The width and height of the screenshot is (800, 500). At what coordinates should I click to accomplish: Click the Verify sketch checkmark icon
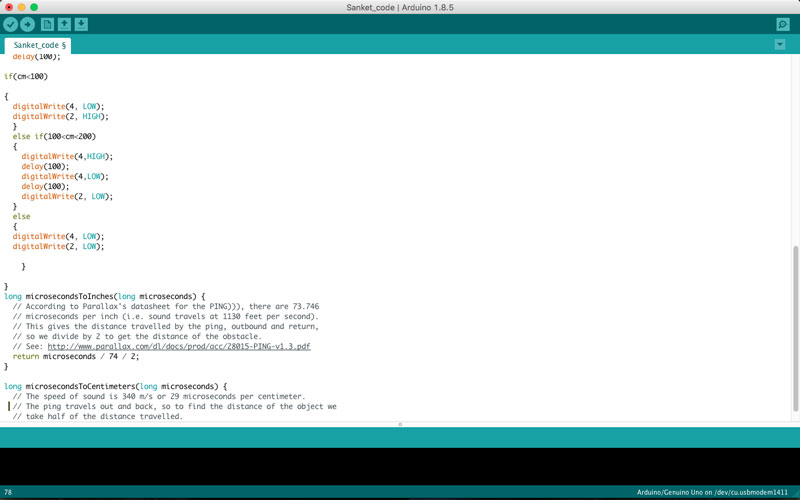coord(11,24)
